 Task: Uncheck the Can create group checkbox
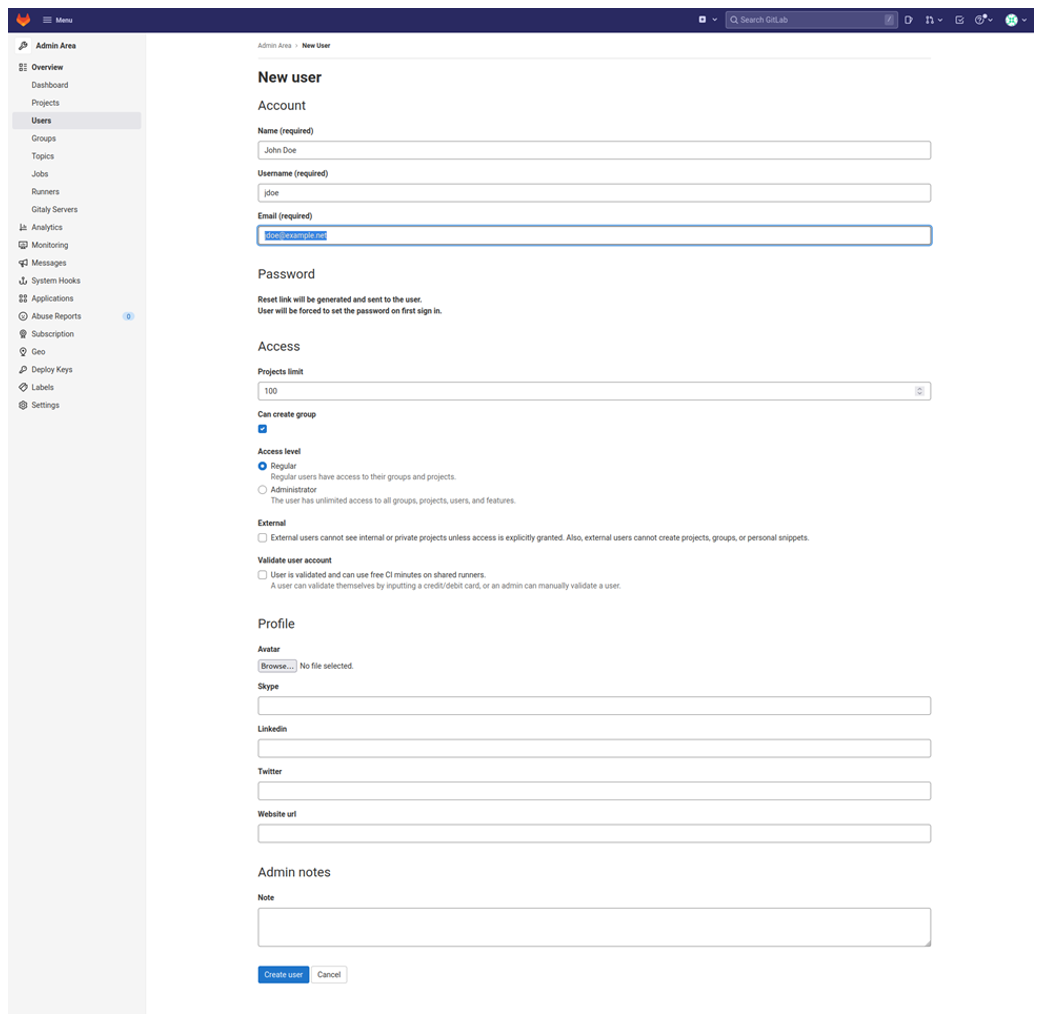tap(262, 428)
